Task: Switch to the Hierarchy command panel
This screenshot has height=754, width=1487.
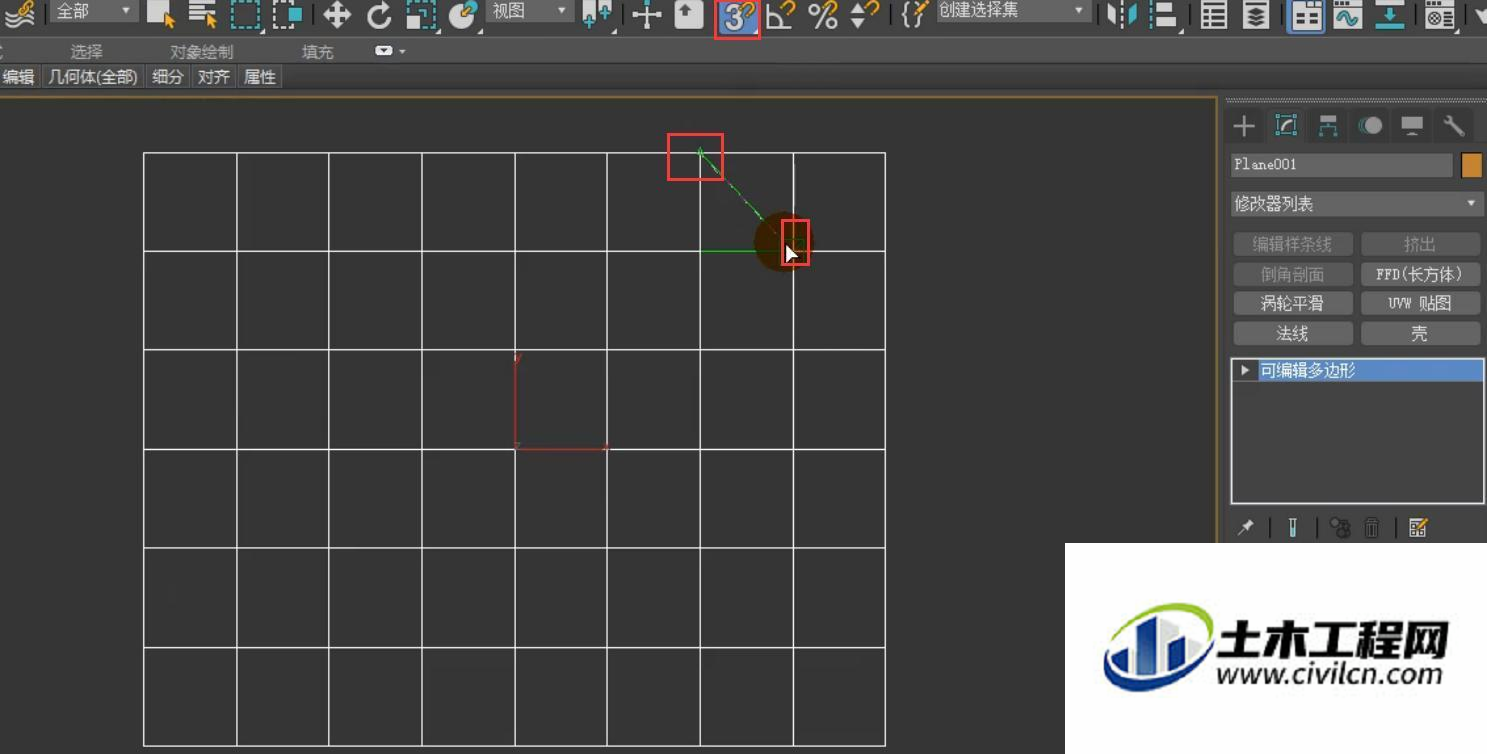Action: pos(1328,126)
